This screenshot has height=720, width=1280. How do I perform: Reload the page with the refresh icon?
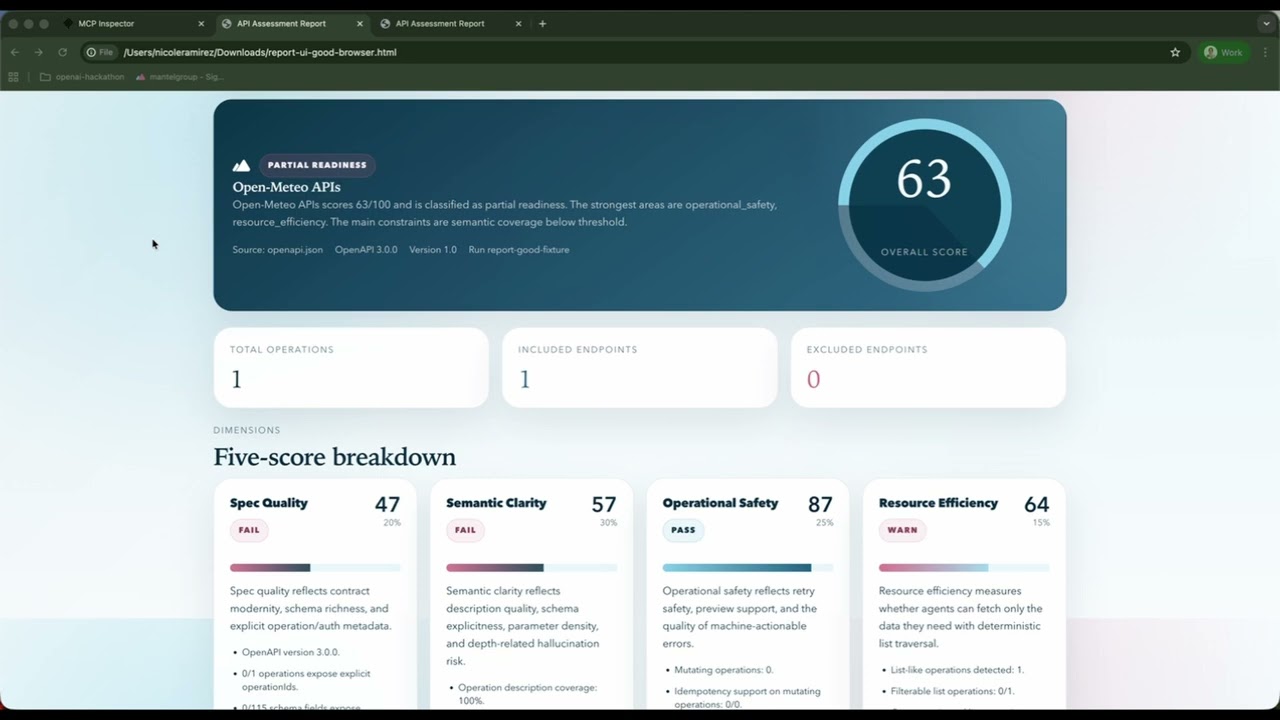62,52
